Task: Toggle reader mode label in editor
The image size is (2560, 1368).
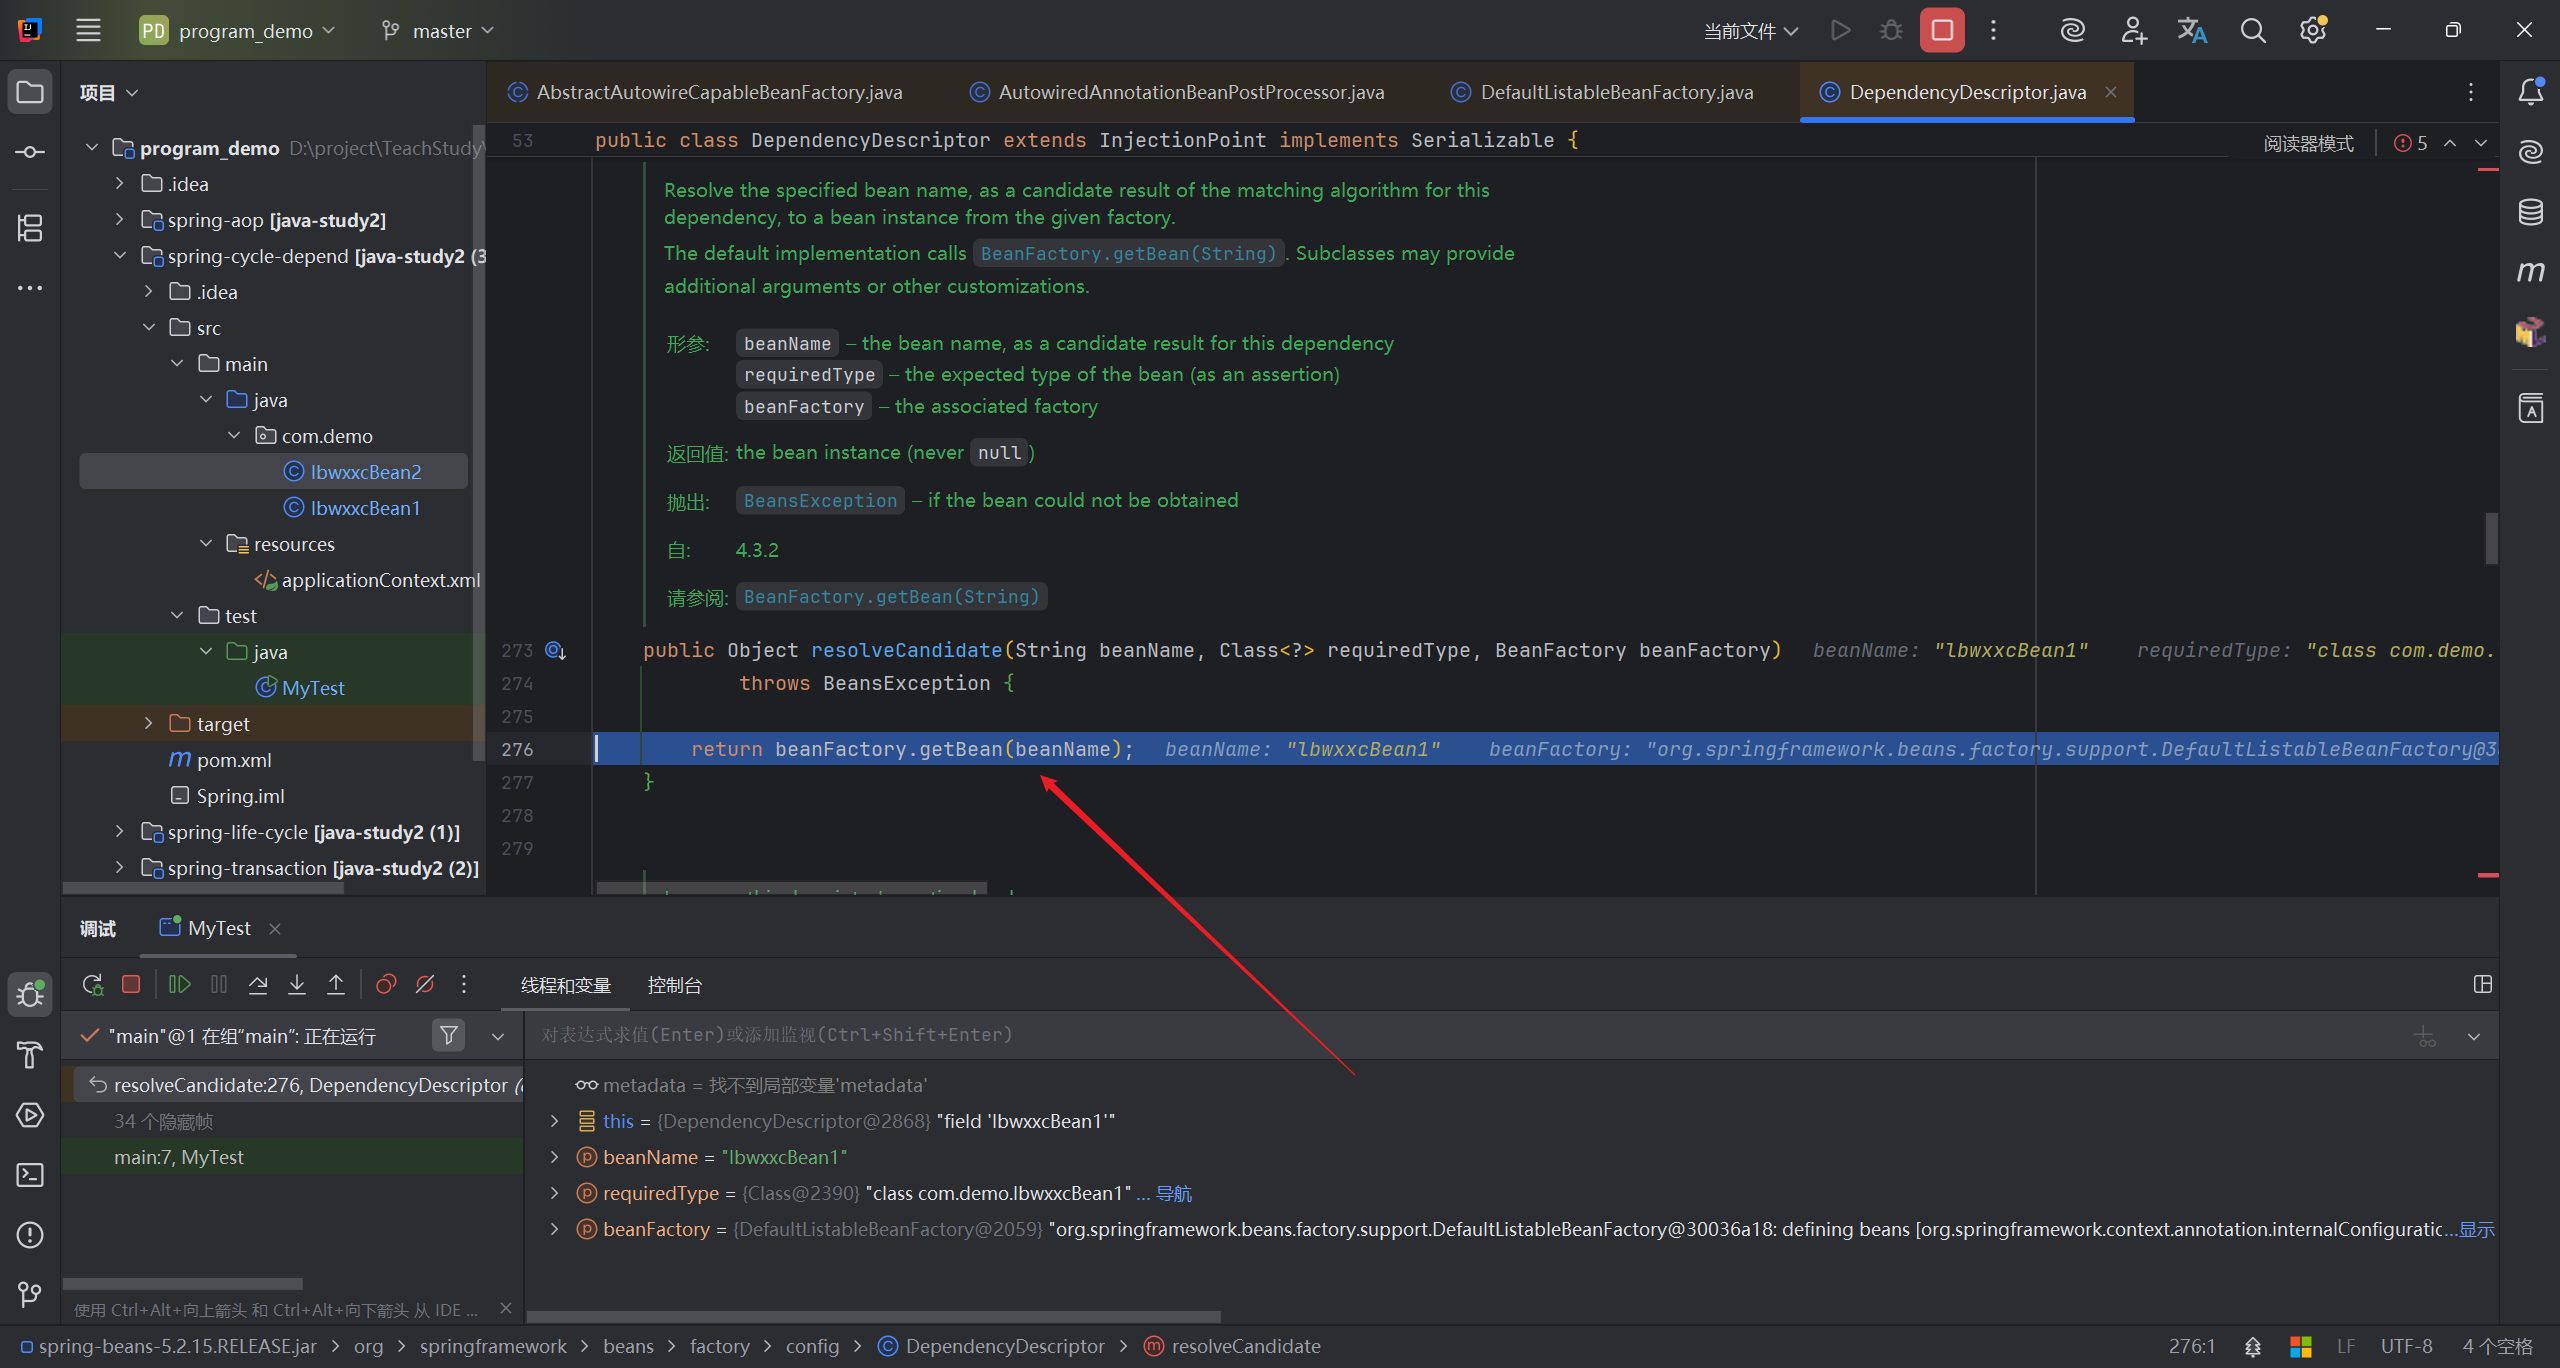Action: pos(2308,143)
